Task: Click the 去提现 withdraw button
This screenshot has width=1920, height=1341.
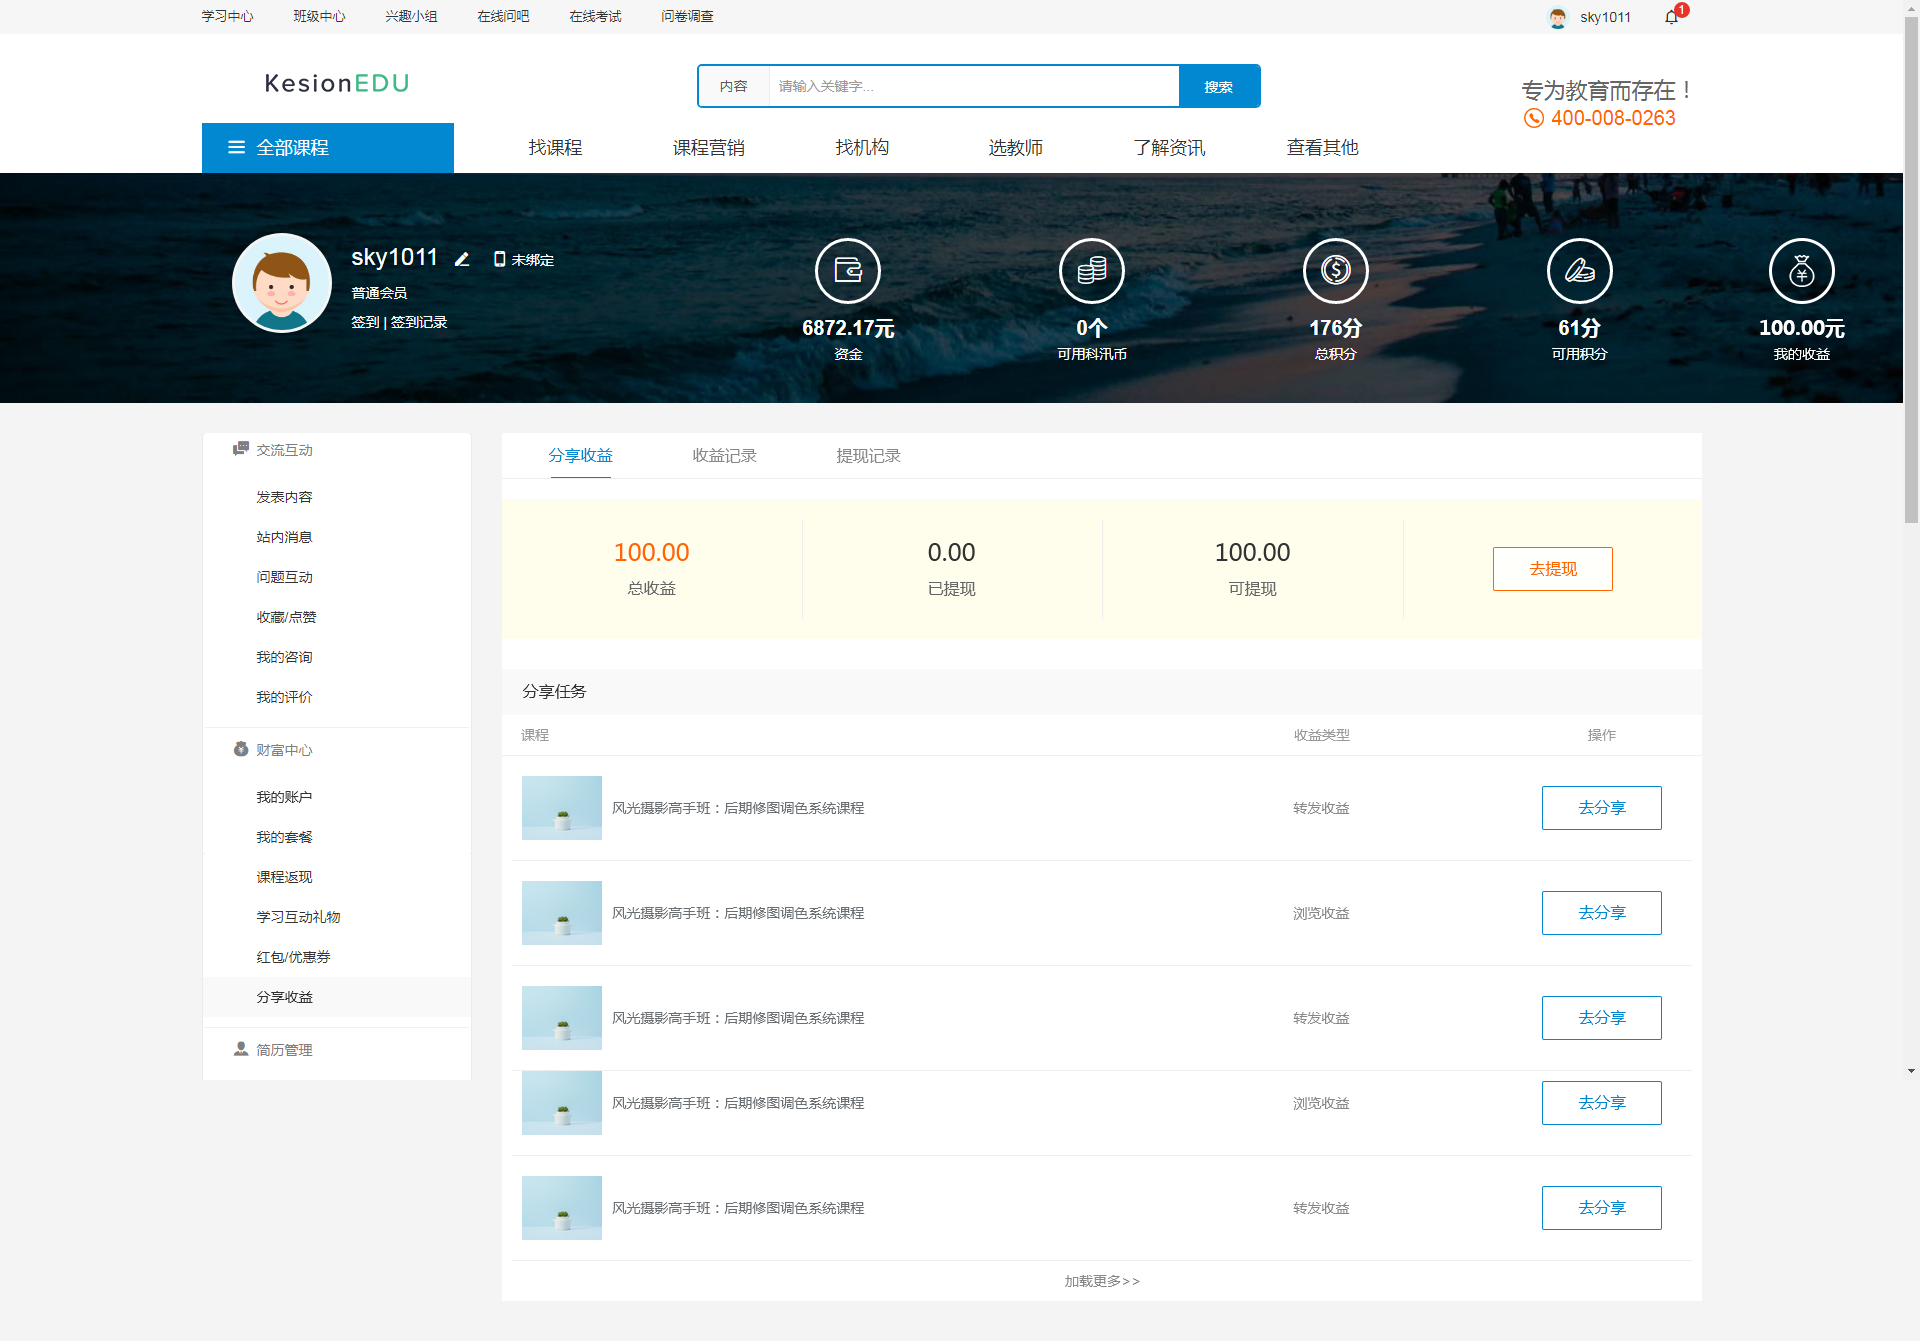Action: pos(1552,569)
